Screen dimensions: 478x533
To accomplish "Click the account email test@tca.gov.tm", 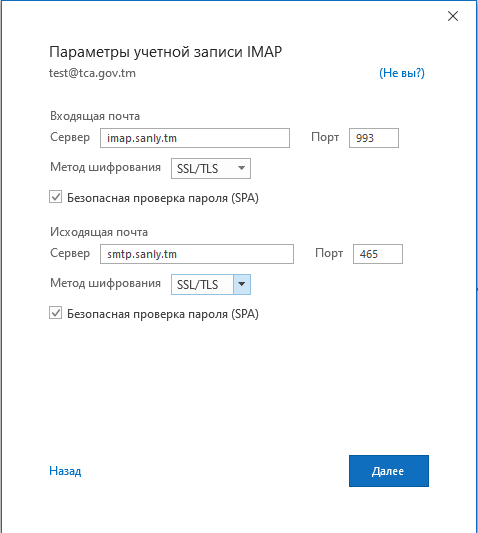I will pos(92,73).
